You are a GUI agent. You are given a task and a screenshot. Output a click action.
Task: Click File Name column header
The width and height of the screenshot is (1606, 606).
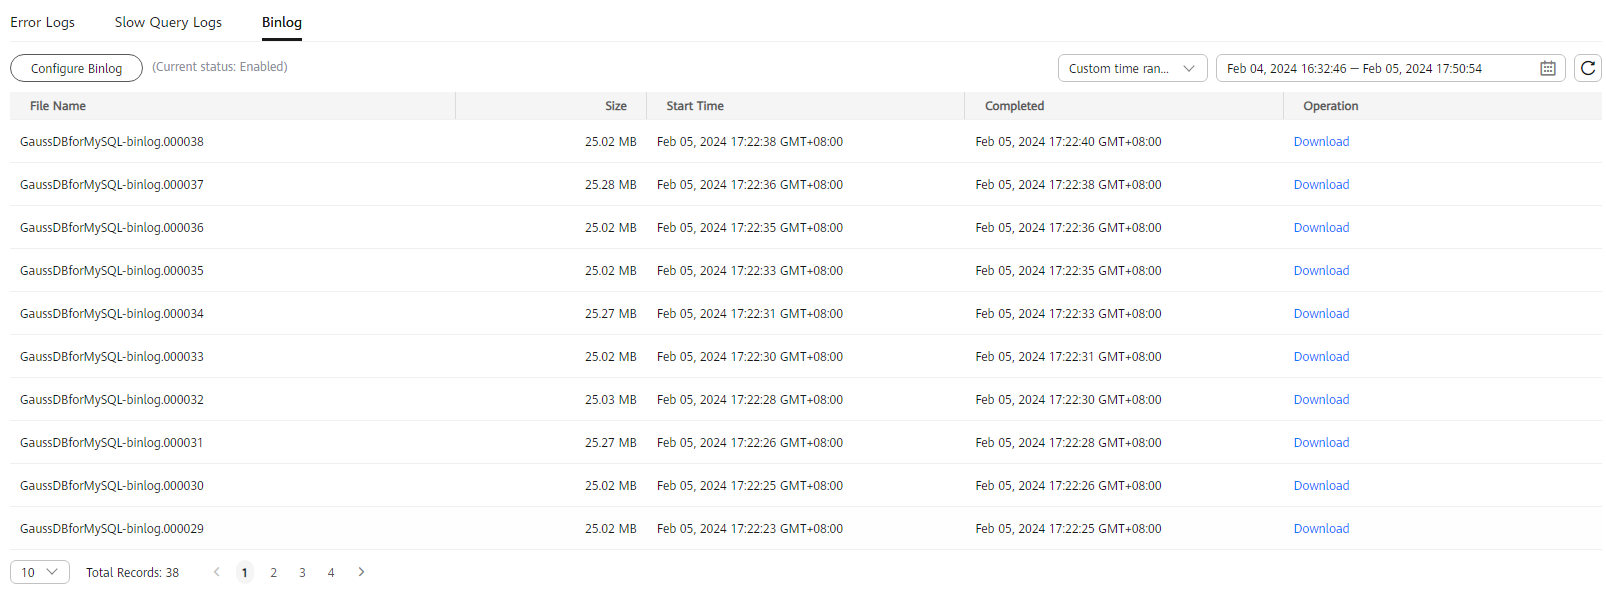[58, 106]
